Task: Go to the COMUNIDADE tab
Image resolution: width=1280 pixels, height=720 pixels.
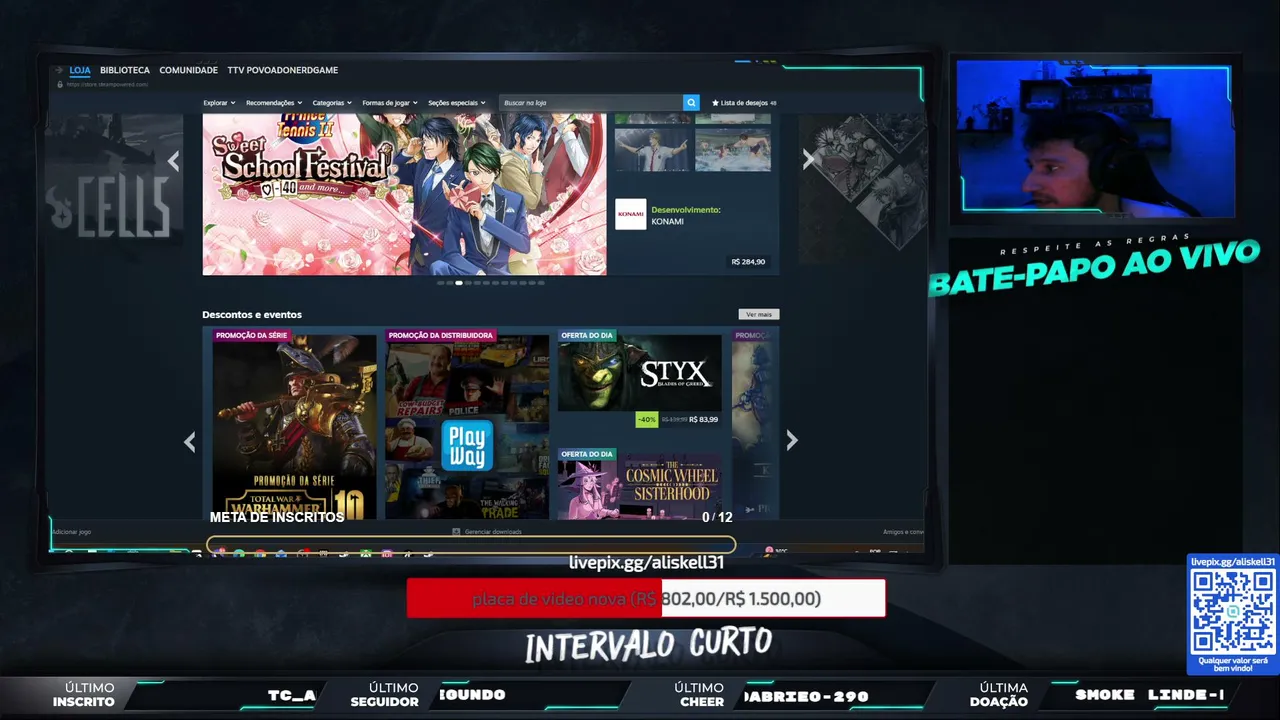Action: tap(188, 70)
